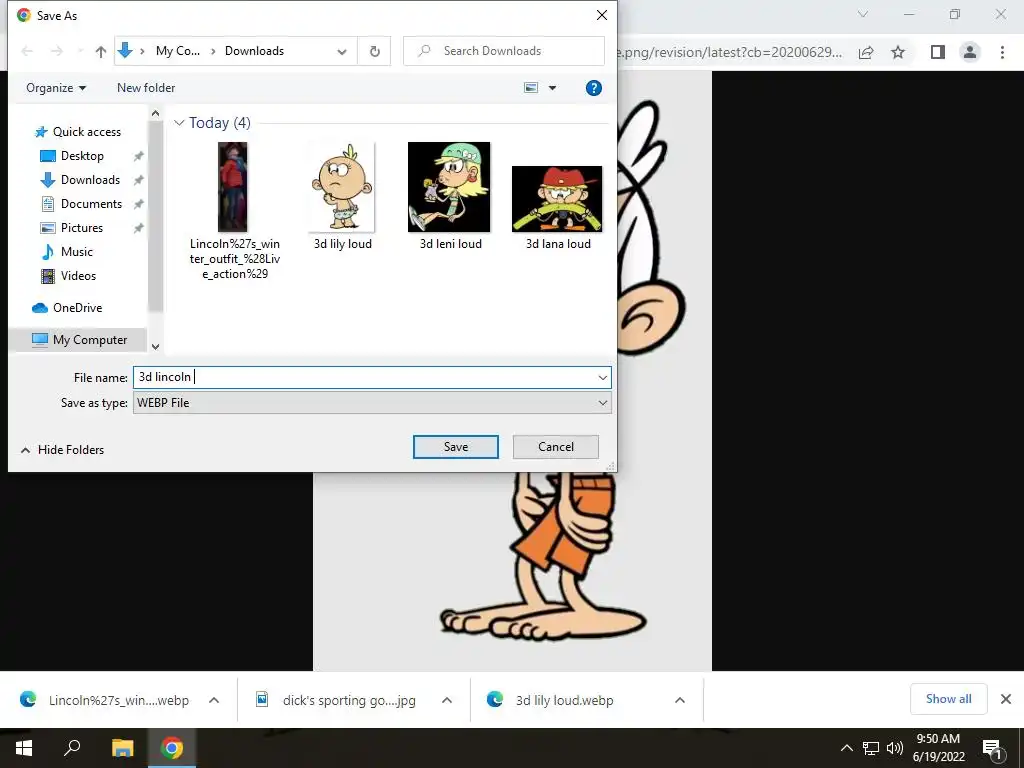Open Chrome profile avatar
Image resolution: width=1024 pixels, height=768 pixels.
[x=970, y=52]
